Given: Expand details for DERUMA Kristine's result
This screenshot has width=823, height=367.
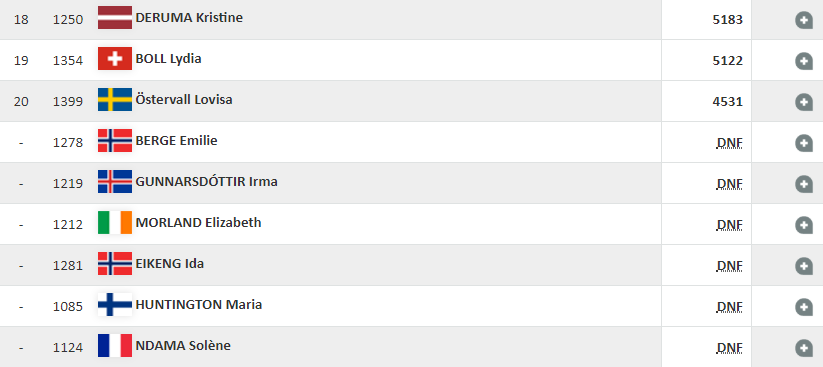Looking at the screenshot, I should (x=804, y=20).
